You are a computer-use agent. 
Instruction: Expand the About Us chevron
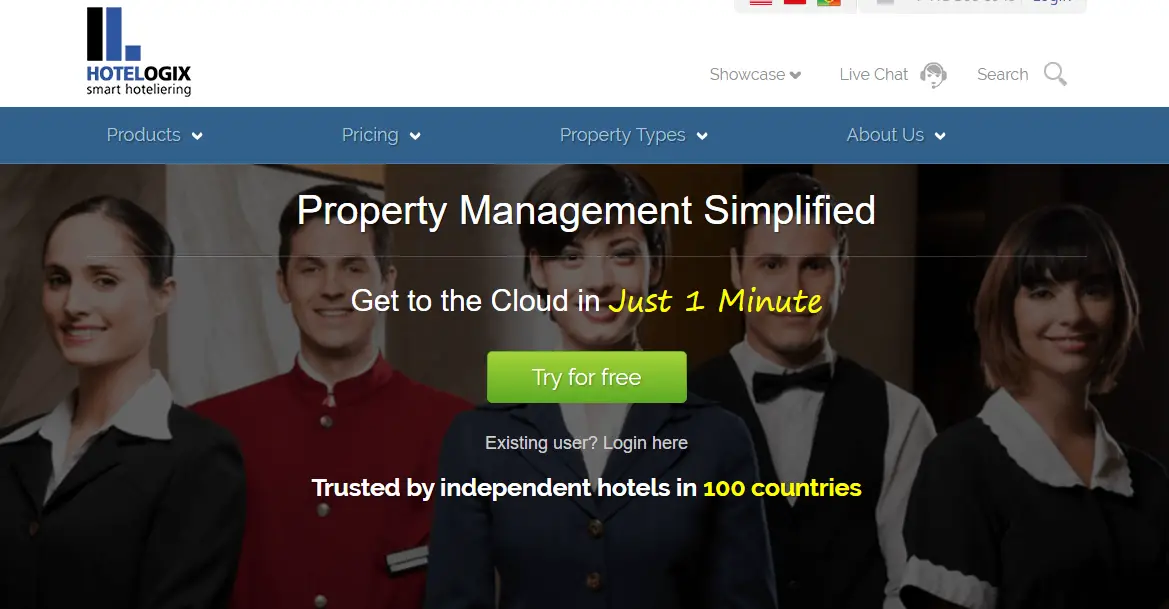(940, 136)
